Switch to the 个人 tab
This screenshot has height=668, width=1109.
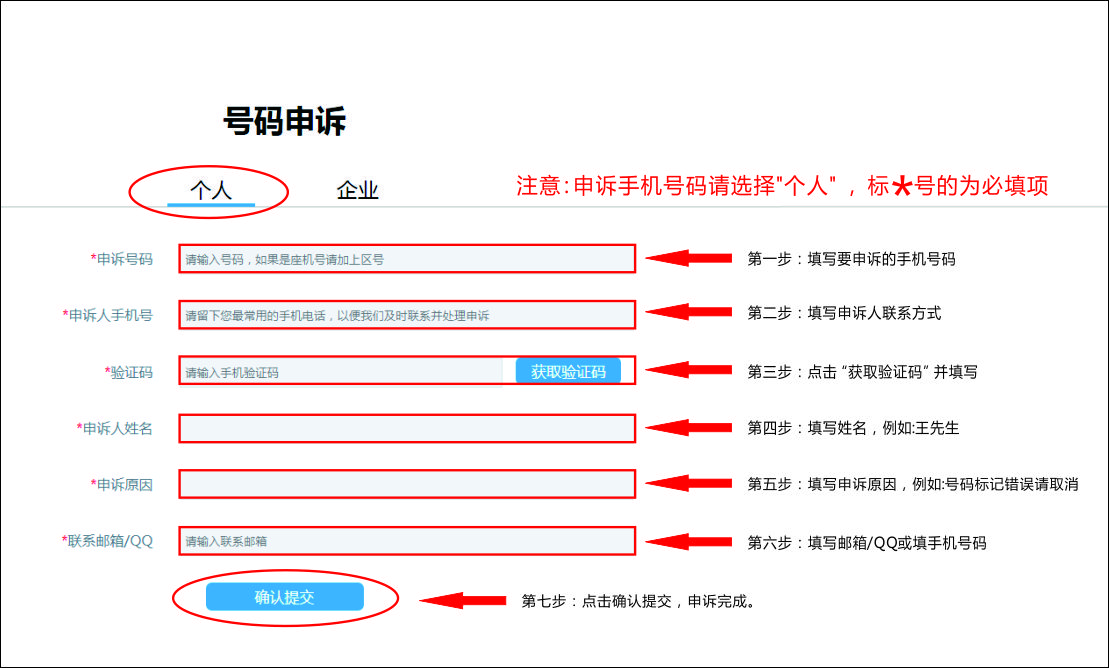[x=211, y=190]
